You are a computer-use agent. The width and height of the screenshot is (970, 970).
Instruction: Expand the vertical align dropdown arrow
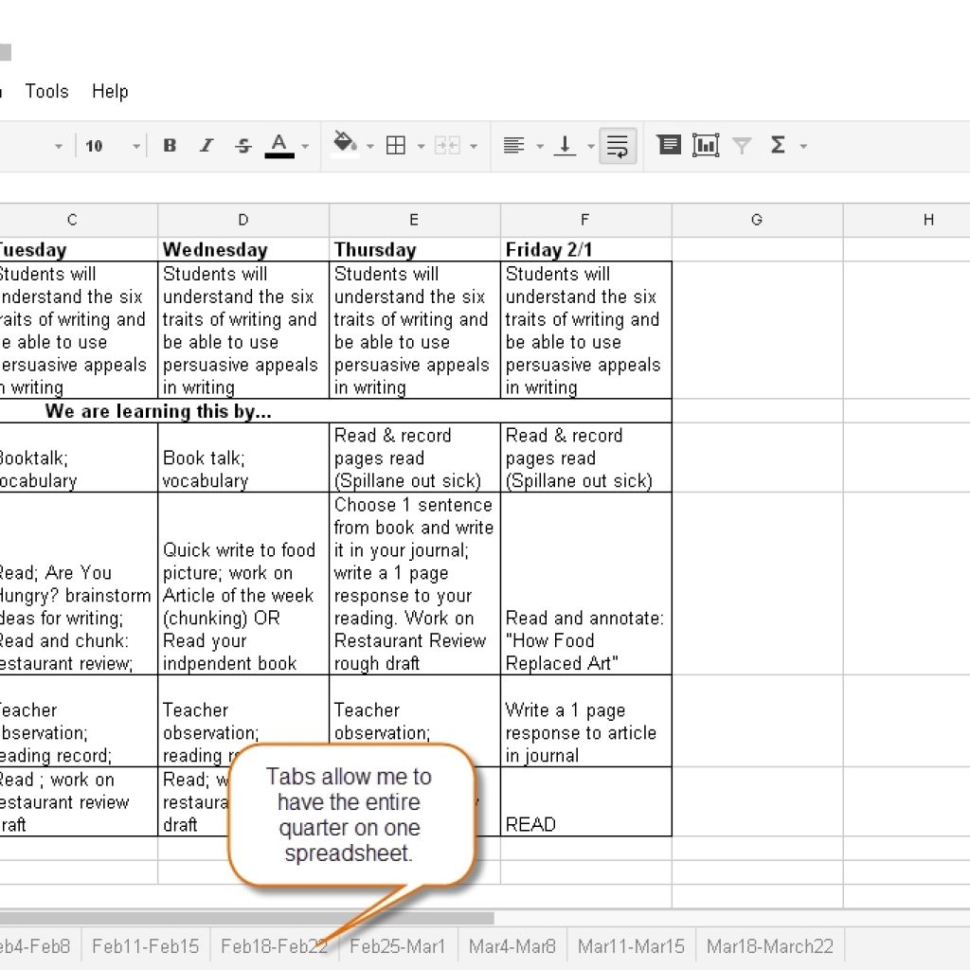[x=591, y=147]
